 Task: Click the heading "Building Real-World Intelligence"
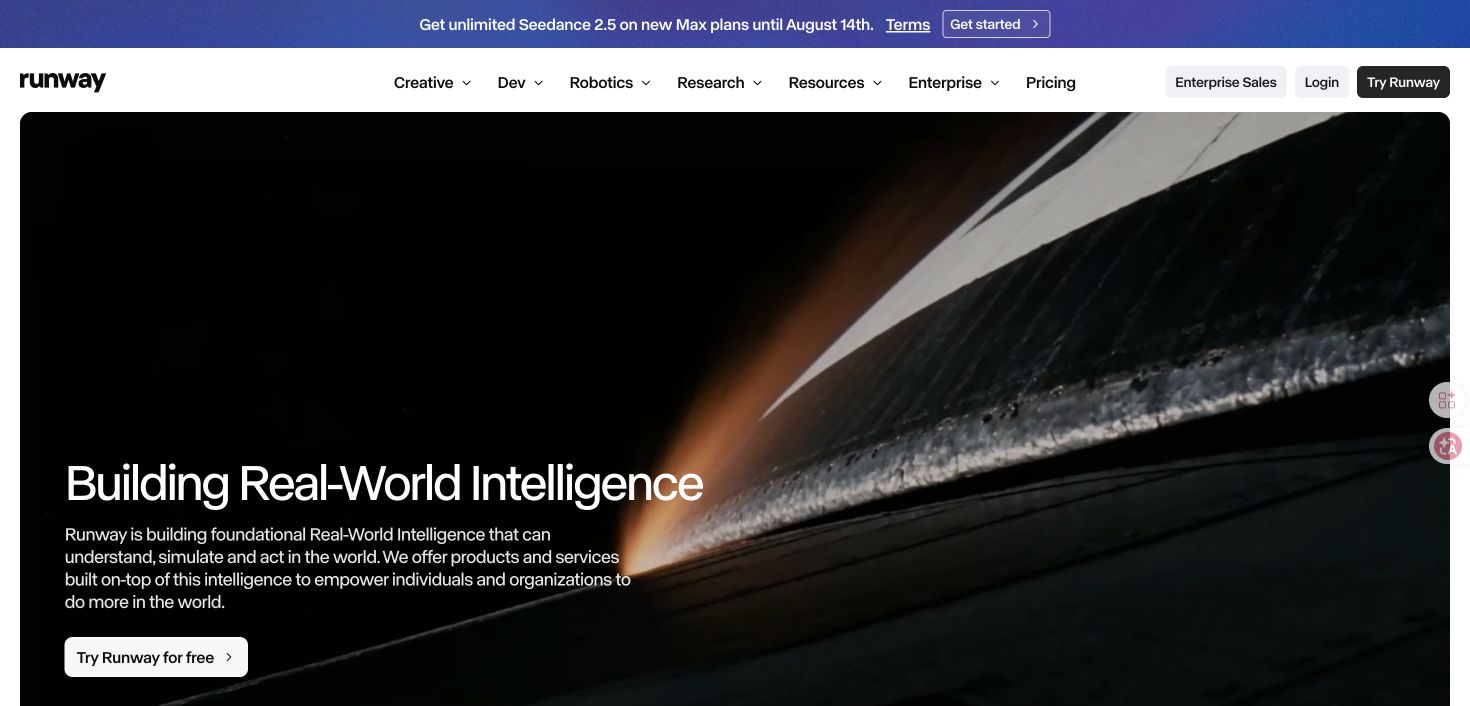384,483
